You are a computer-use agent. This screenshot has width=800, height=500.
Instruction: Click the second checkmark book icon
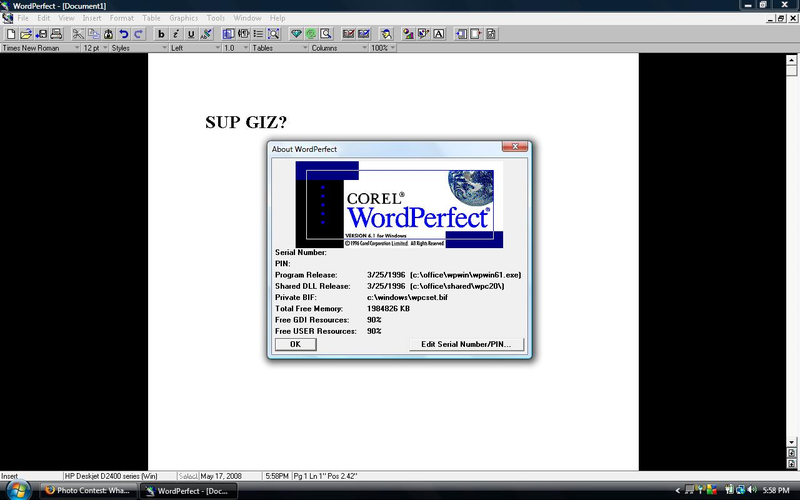click(x=364, y=34)
